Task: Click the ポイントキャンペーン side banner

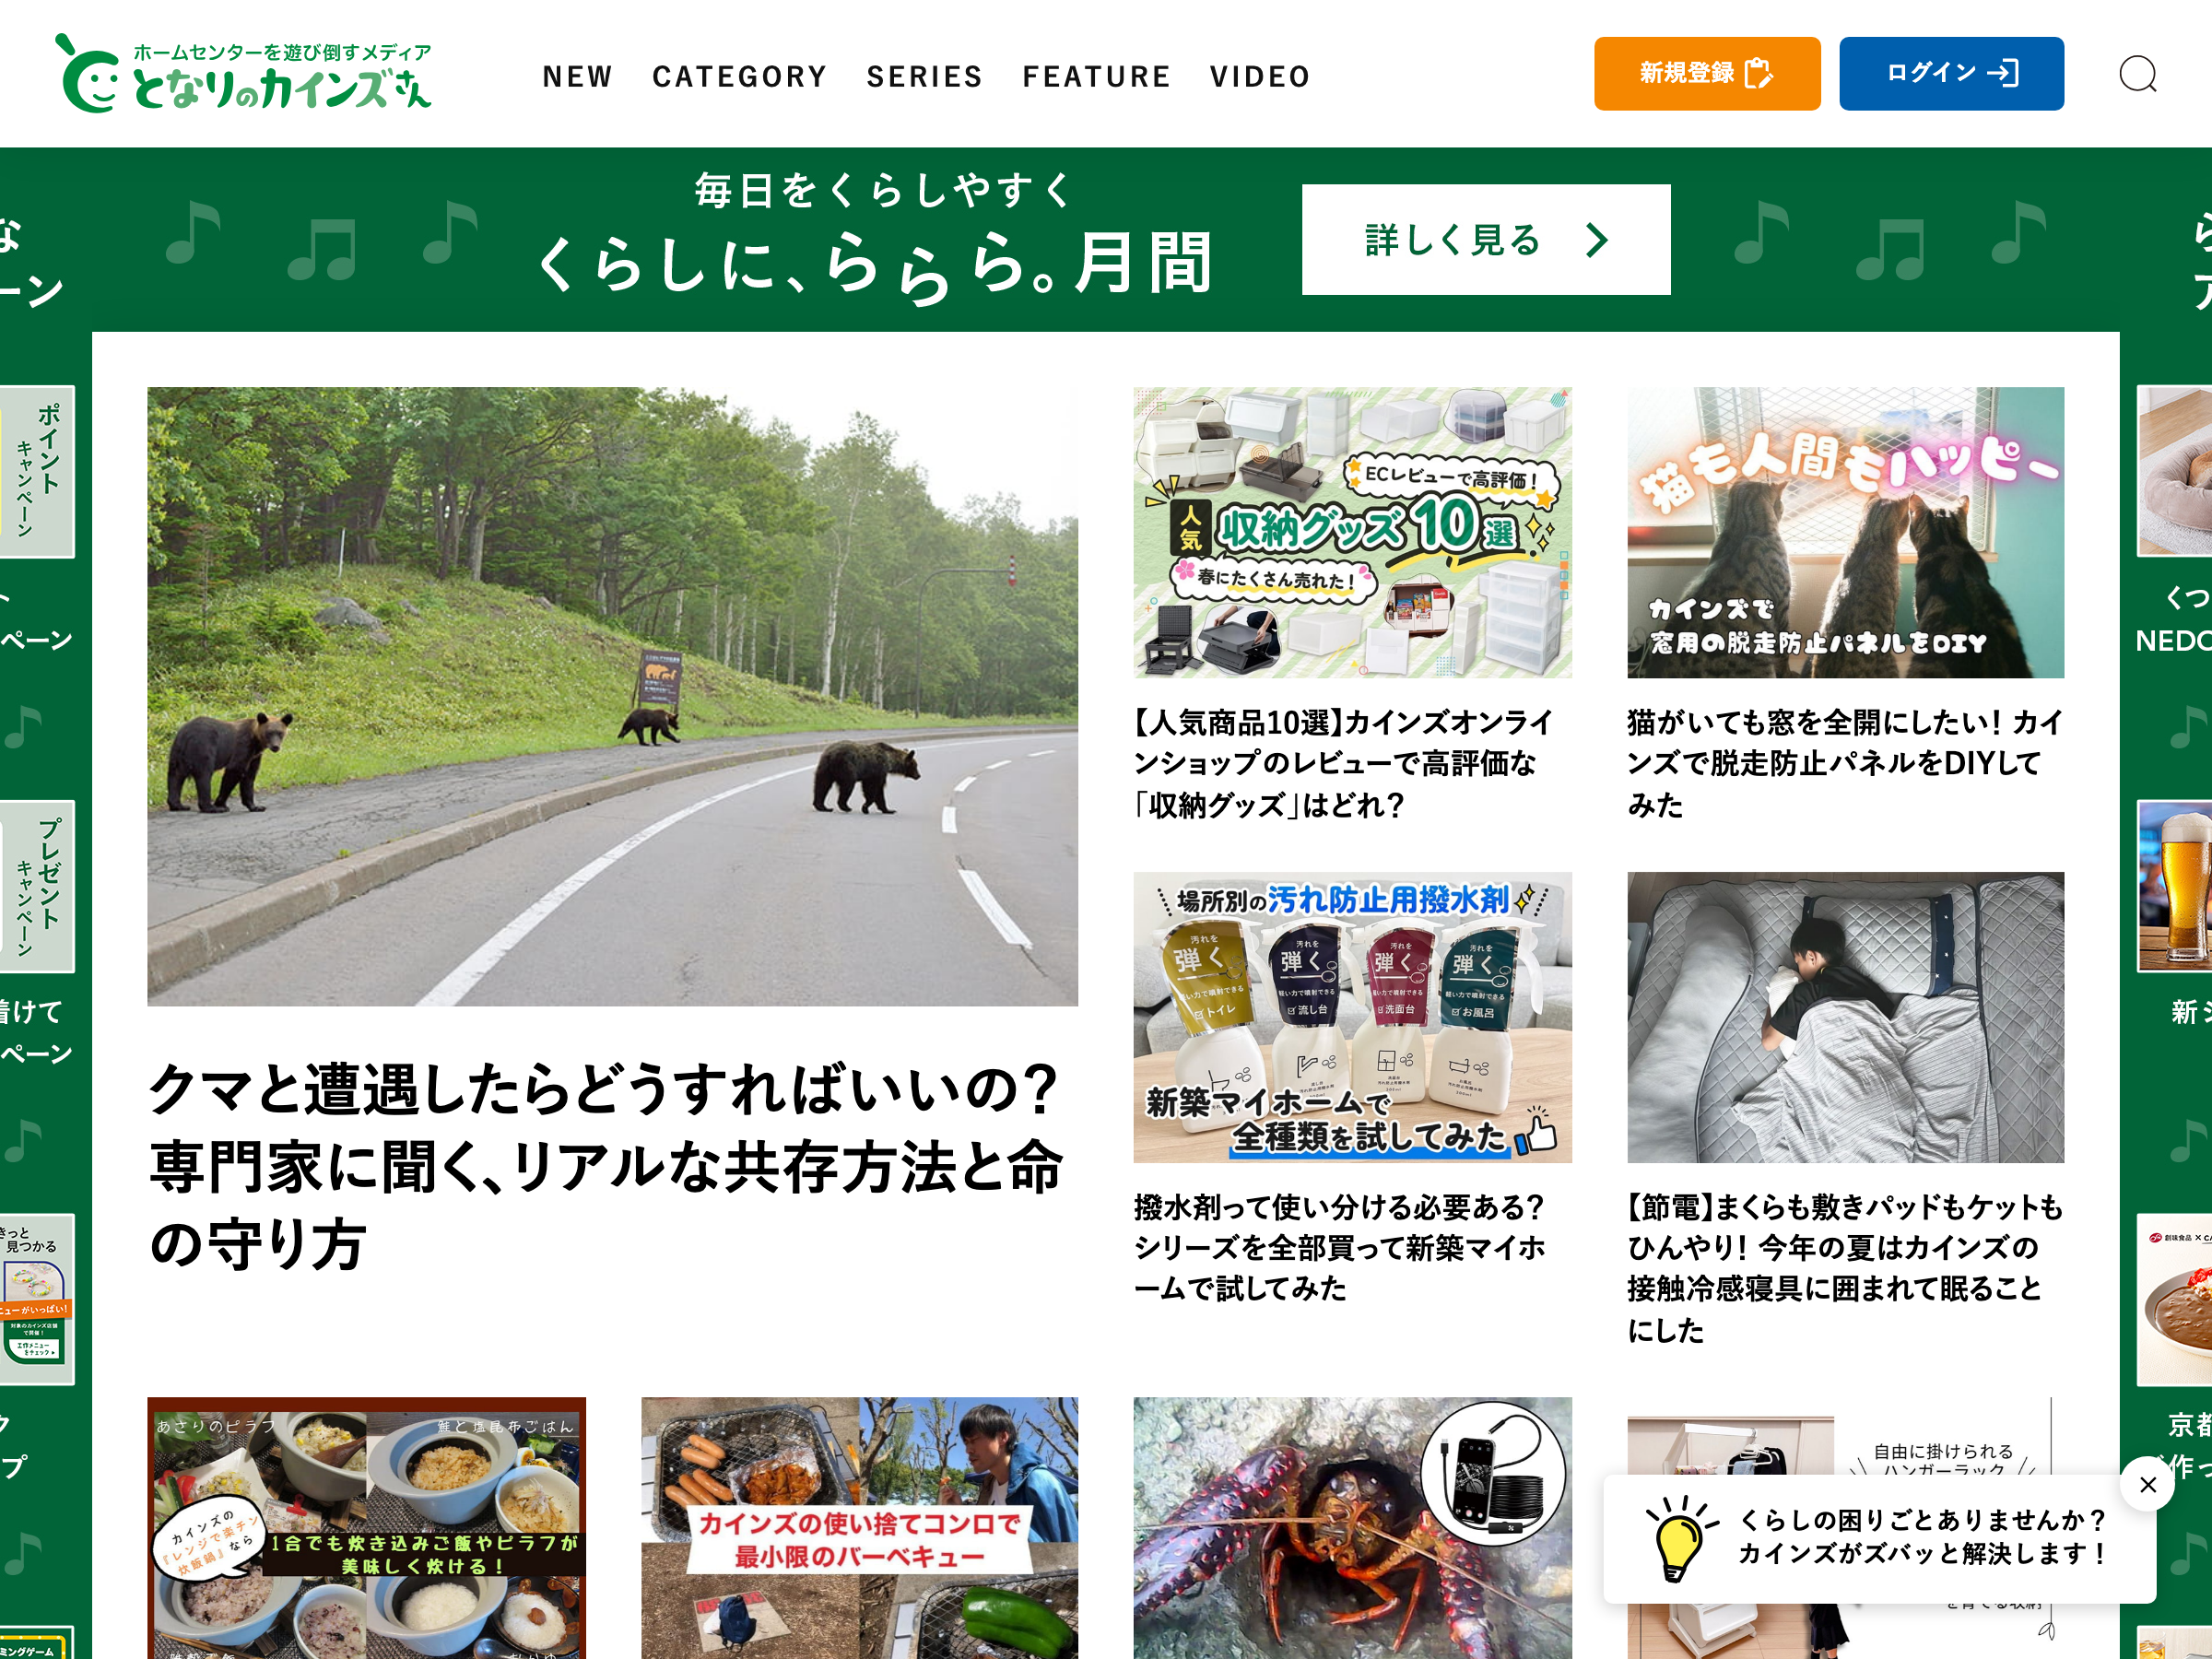Action: (37, 472)
